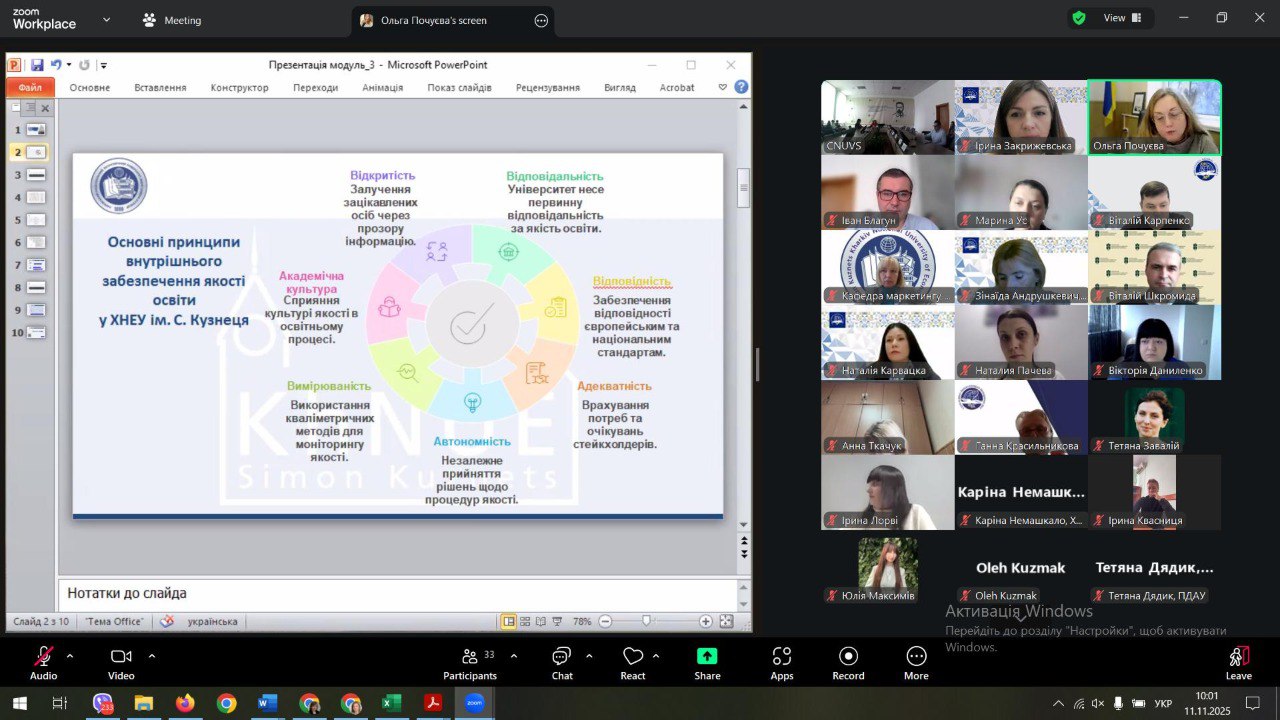Expand the audio options chevron

click(70, 656)
